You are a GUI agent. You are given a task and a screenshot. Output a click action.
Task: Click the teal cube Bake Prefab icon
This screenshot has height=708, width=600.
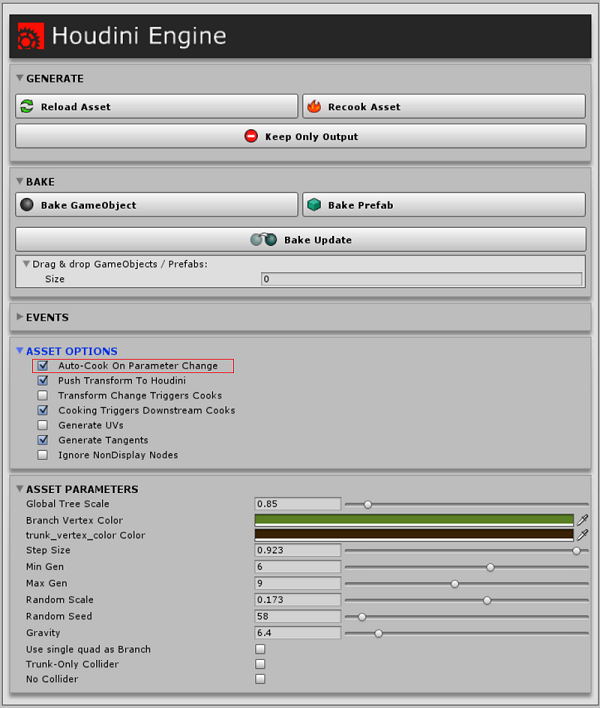314,205
